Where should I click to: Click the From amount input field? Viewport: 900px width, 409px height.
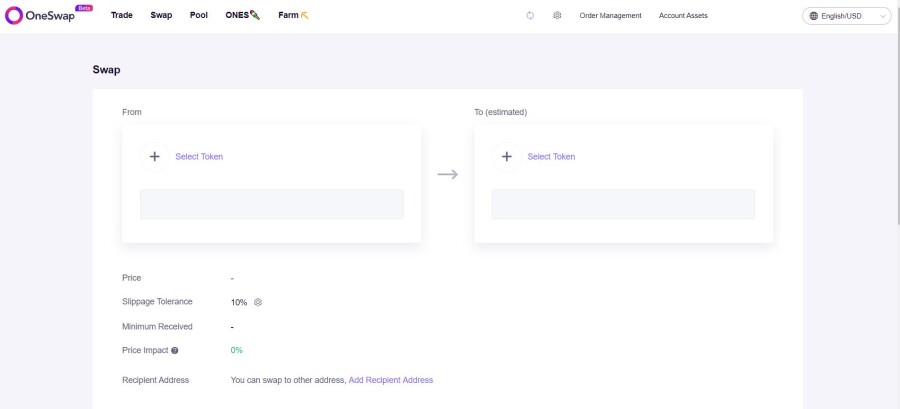271,204
